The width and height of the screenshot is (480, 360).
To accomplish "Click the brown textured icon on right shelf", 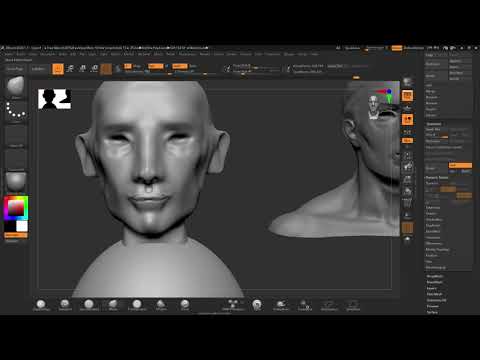I will click(x=407, y=228).
